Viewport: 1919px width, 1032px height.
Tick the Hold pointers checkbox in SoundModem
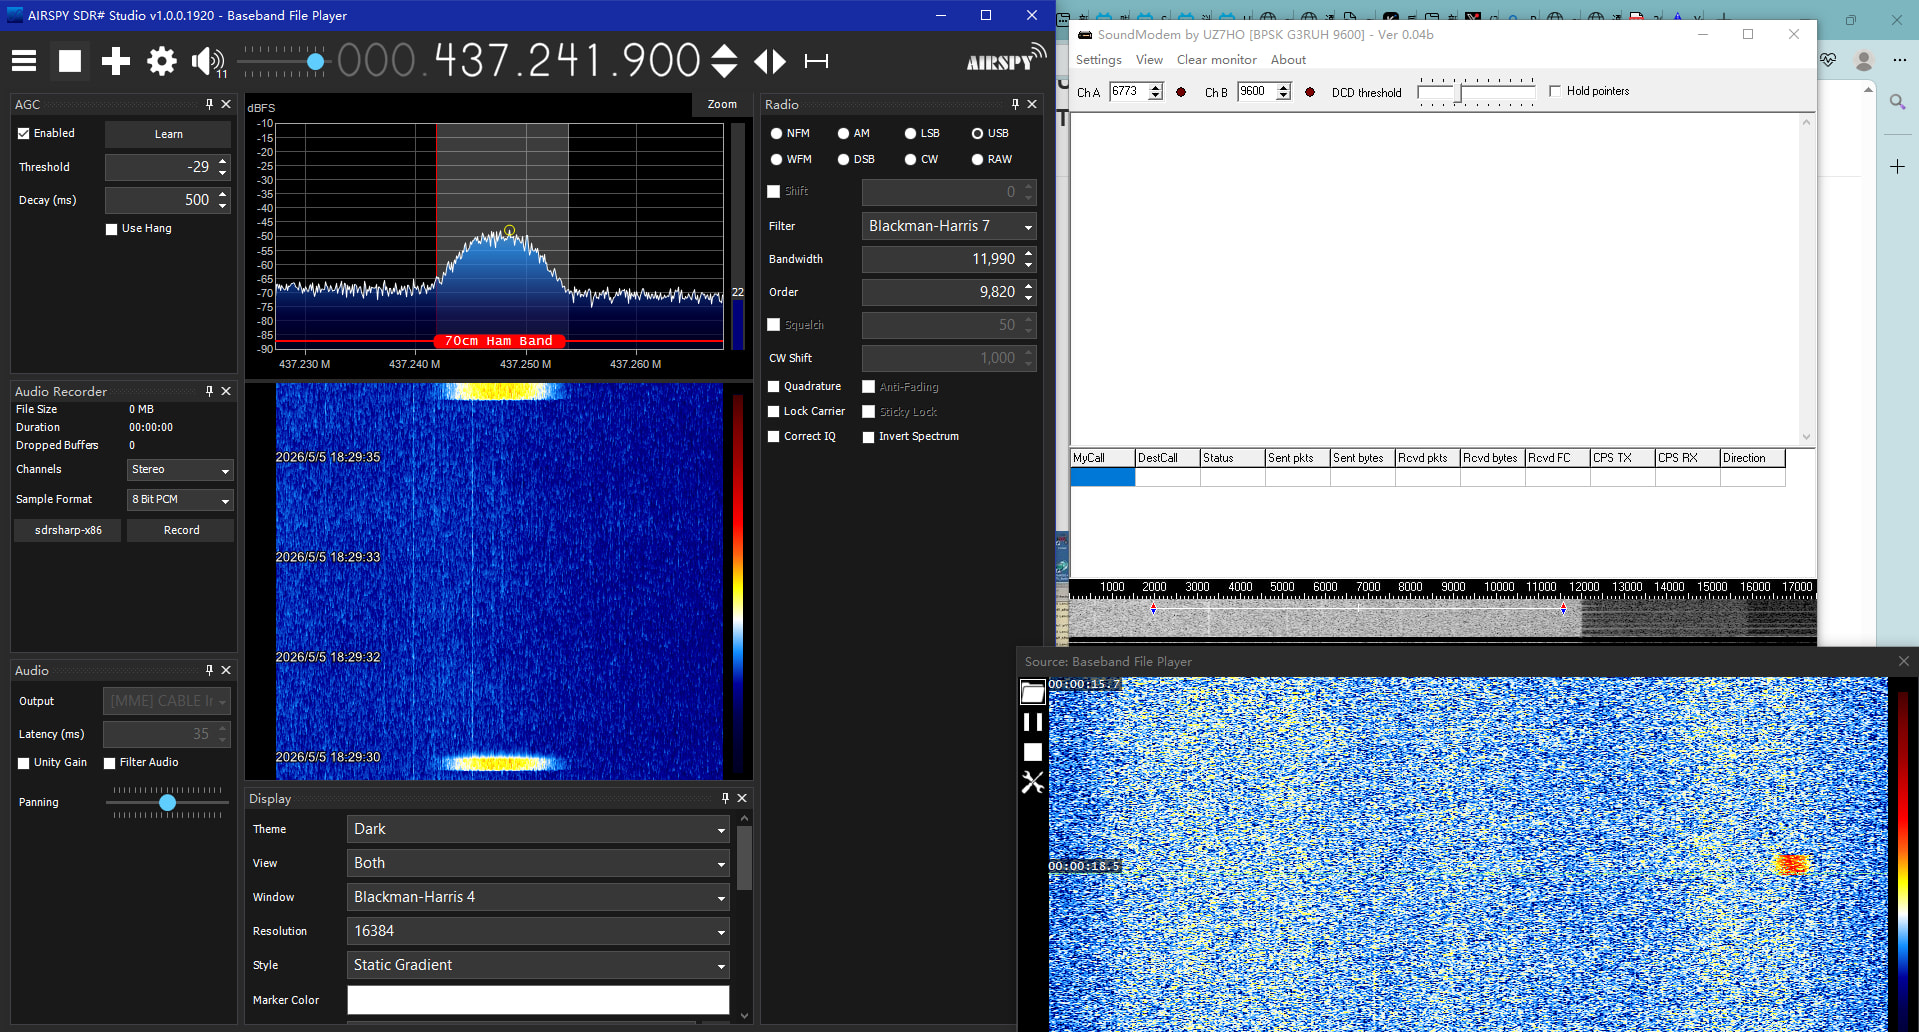tap(1555, 91)
